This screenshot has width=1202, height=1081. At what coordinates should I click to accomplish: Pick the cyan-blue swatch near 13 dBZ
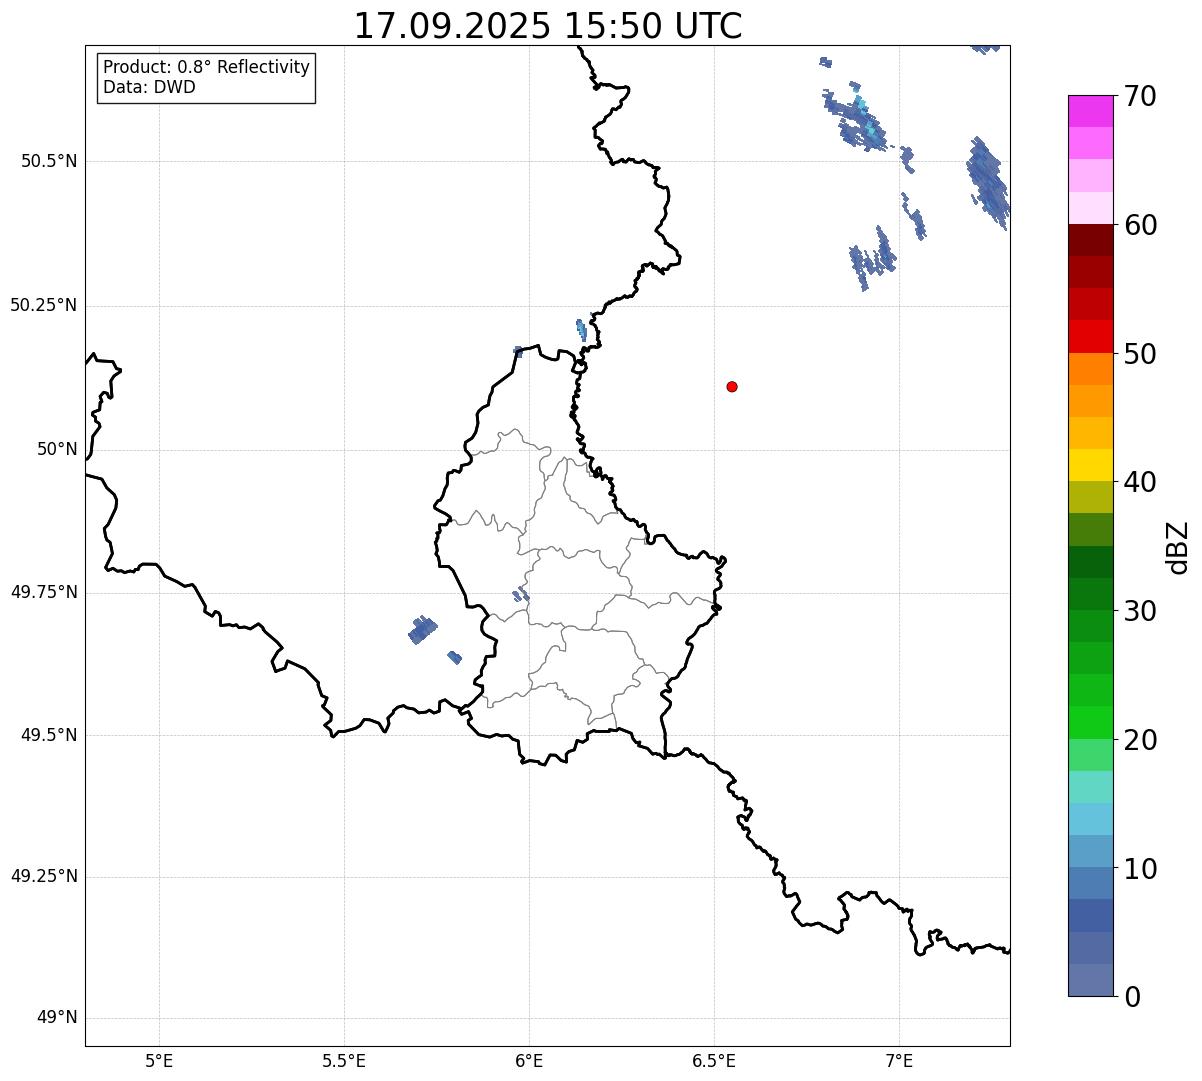coord(1090,819)
